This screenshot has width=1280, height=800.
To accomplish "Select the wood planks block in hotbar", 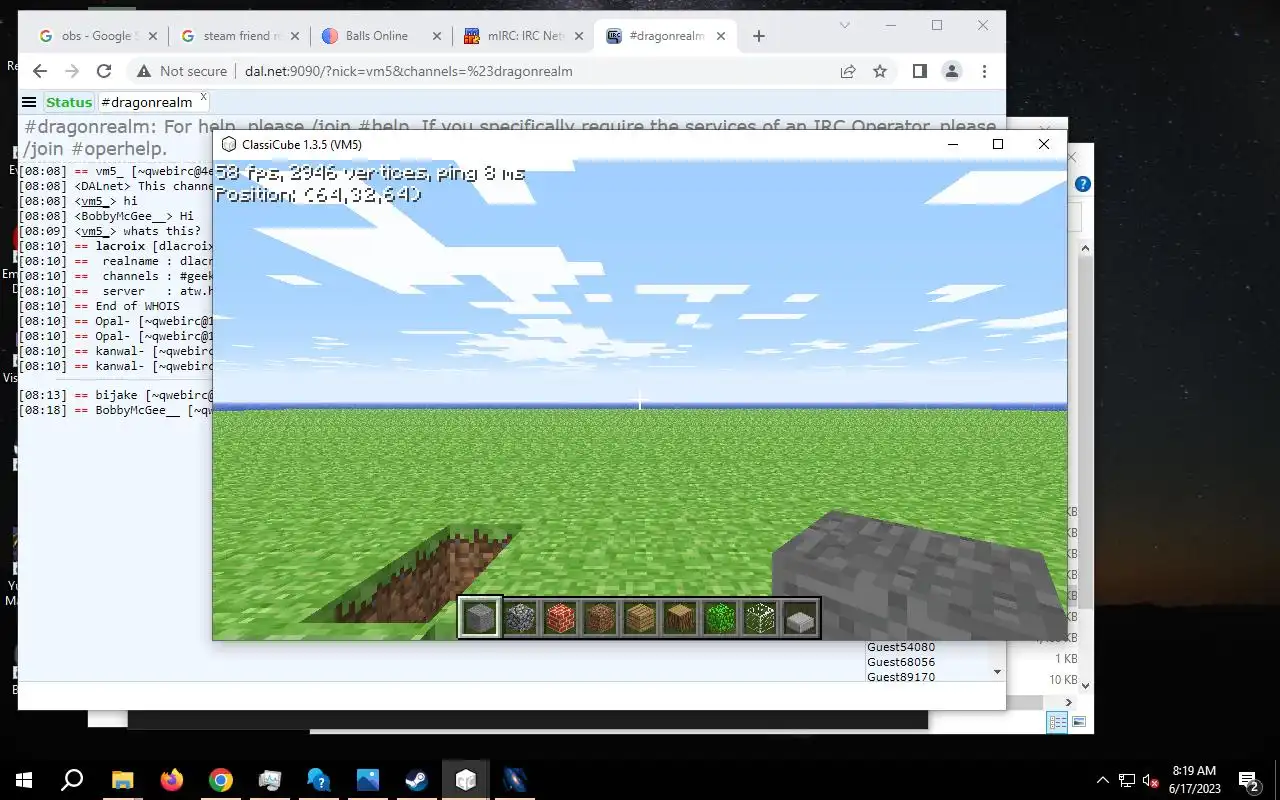I will [640, 618].
